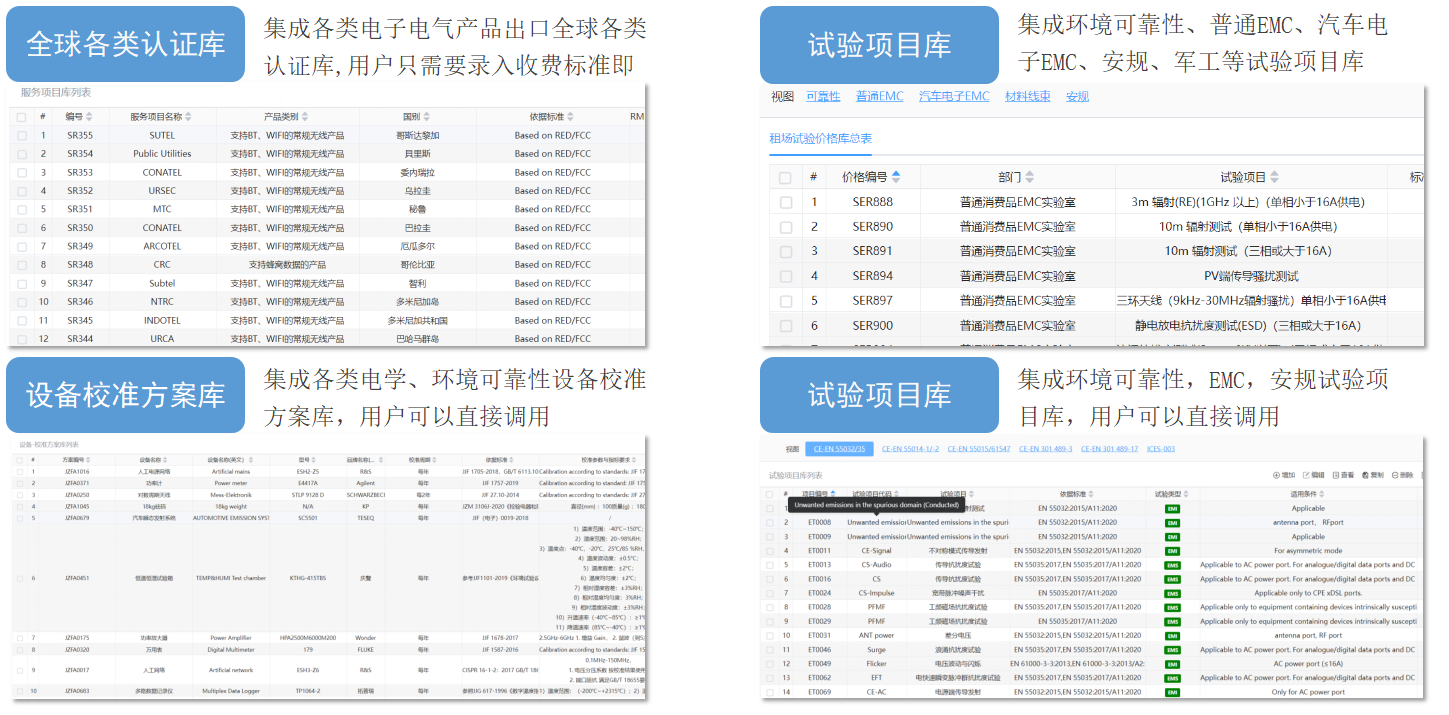Check the box for row SR355 SUTEL
The height and width of the screenshot is (715, 1449).
(x=21, y=136)
